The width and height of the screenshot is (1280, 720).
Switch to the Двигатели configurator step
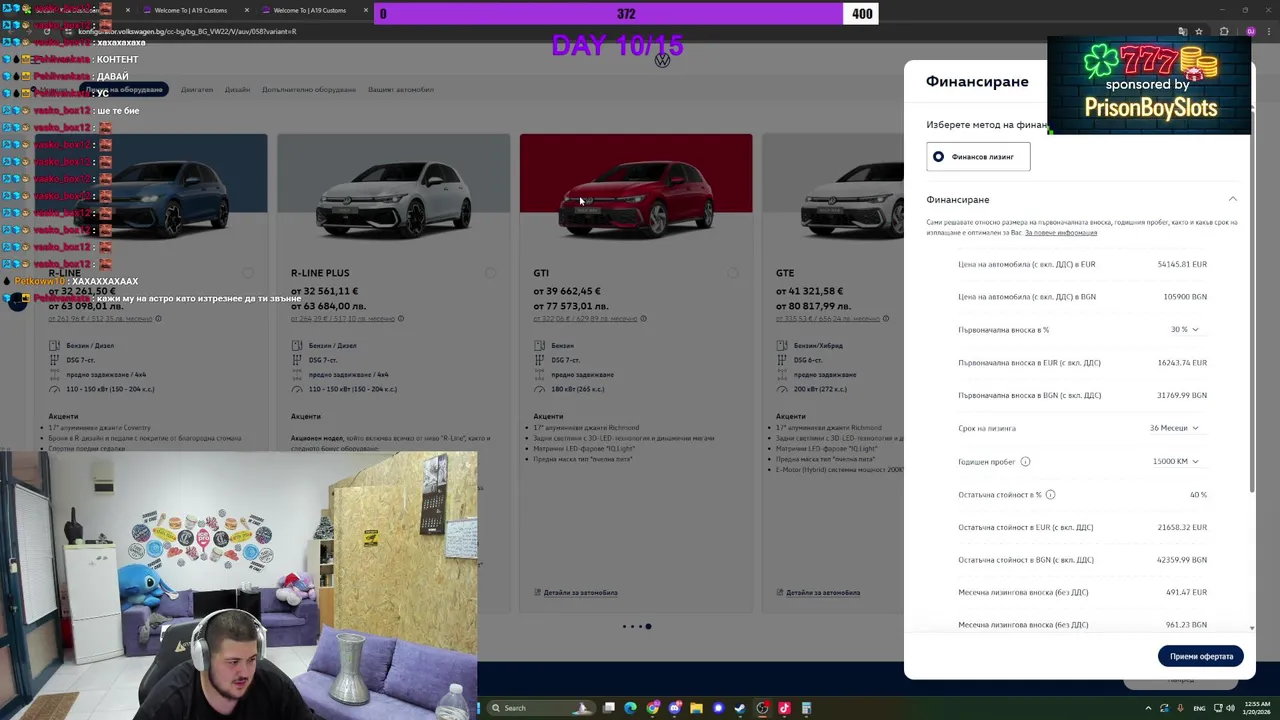[x=197, y=90]
